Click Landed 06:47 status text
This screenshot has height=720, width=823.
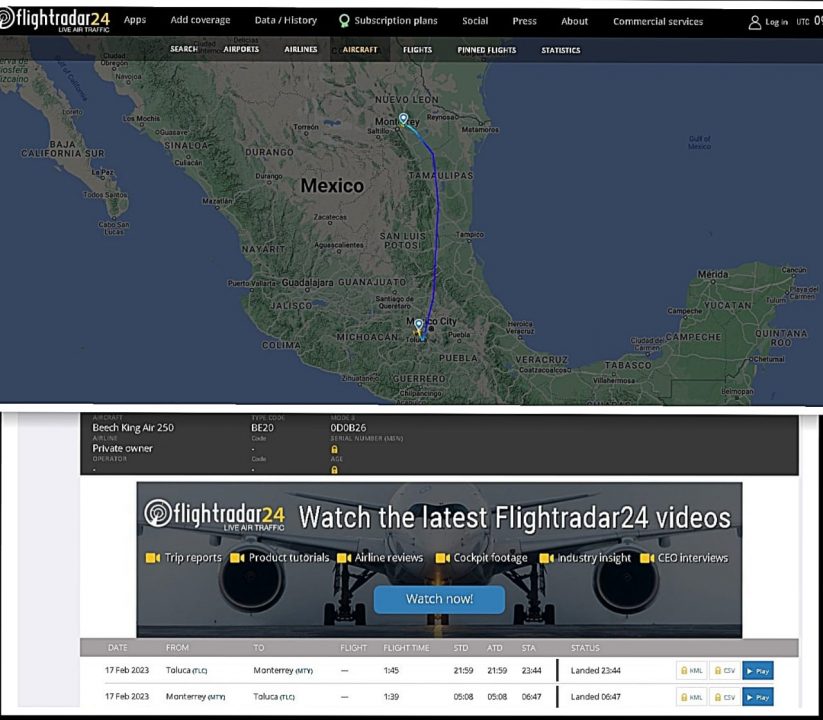595,696
